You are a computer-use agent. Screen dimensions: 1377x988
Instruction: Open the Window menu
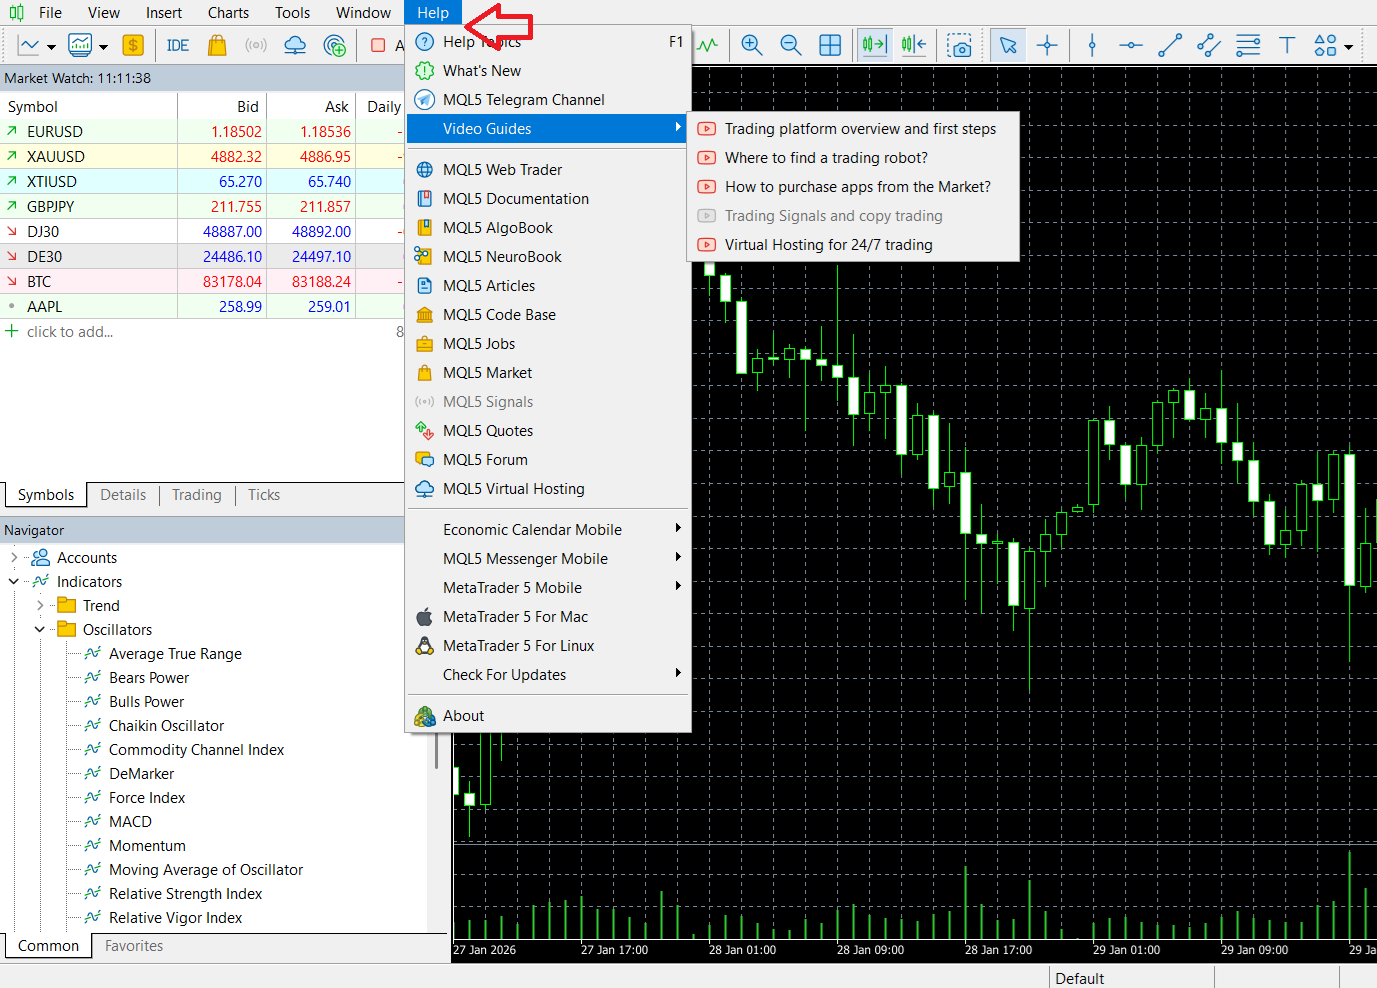point(364,13)
